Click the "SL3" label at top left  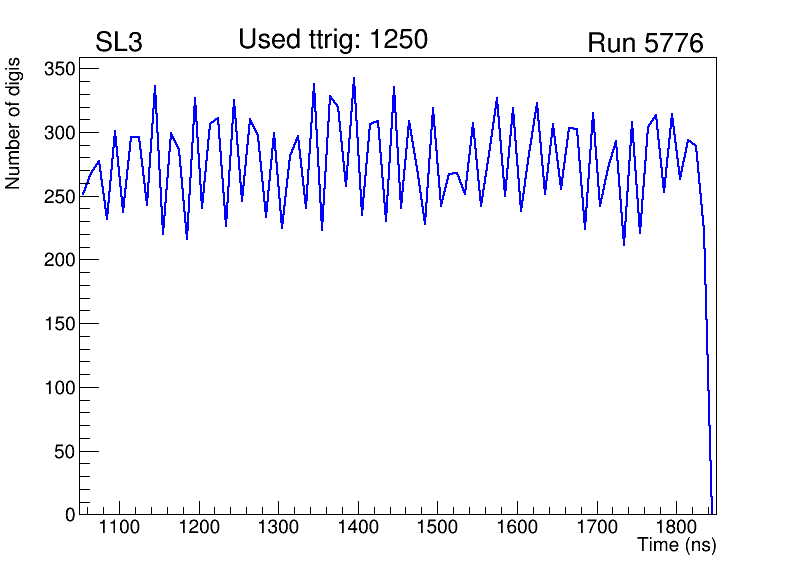click(x=119, y=43)
